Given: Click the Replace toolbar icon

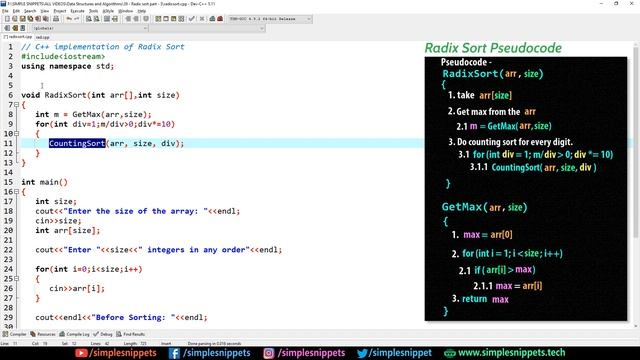Looking at the screenshot, I should coord(96,19).
